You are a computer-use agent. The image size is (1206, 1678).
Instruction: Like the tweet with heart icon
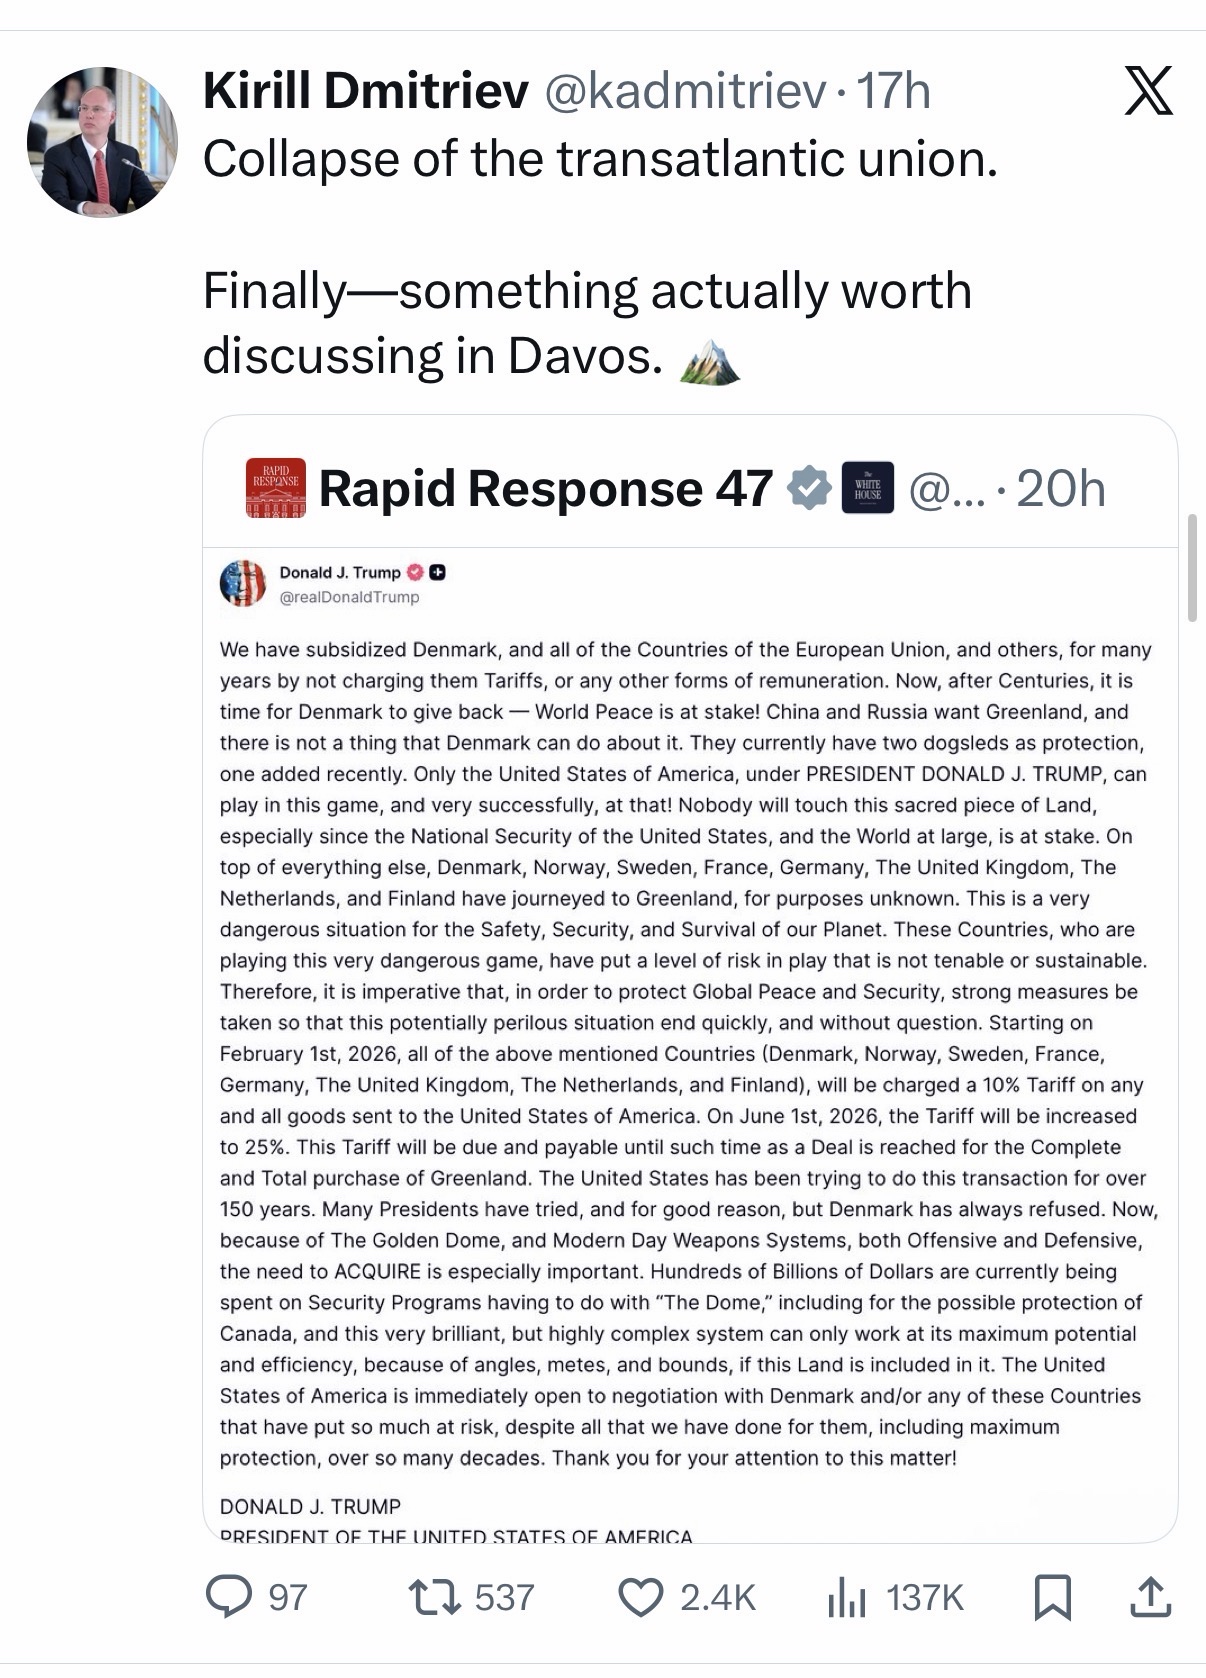[x=640, y=1597]
